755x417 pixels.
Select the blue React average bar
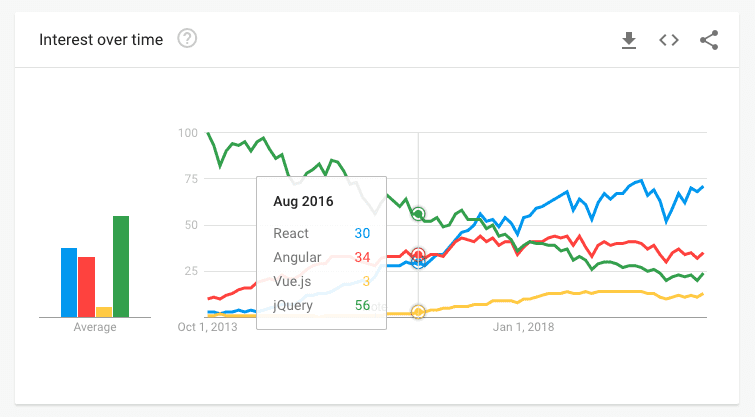(69, 282)
